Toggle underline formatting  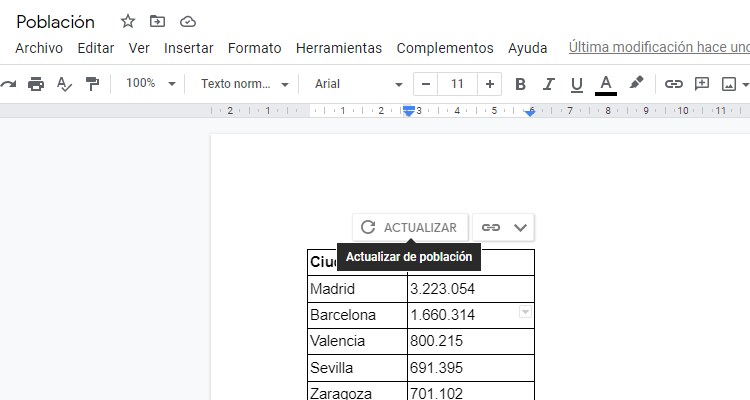click(x=576, y=84)
